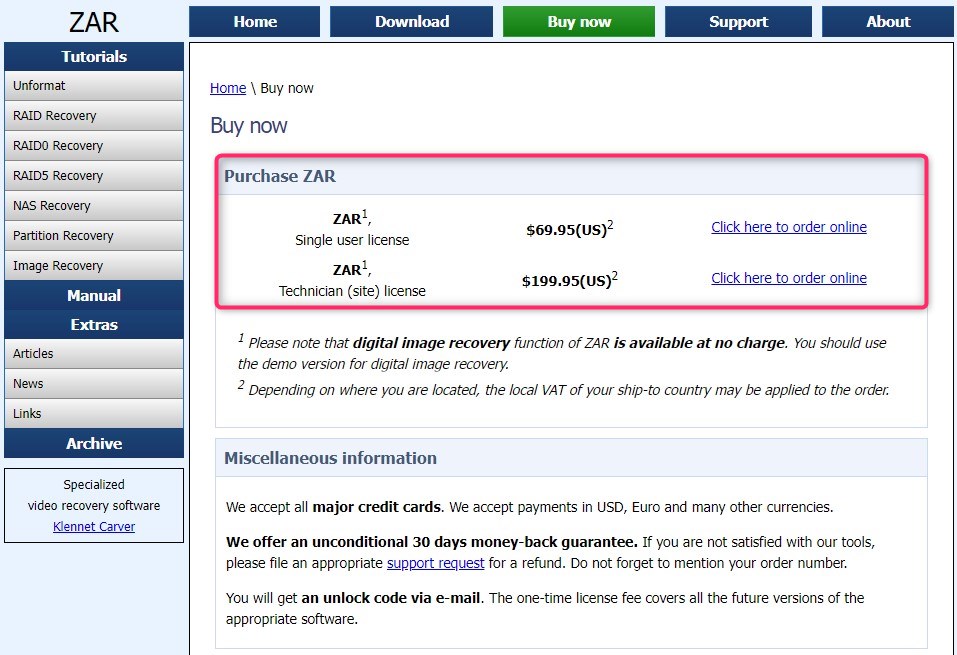Open the About navigation tab
The height and width of the screenshot is (655, 957).
888,21
